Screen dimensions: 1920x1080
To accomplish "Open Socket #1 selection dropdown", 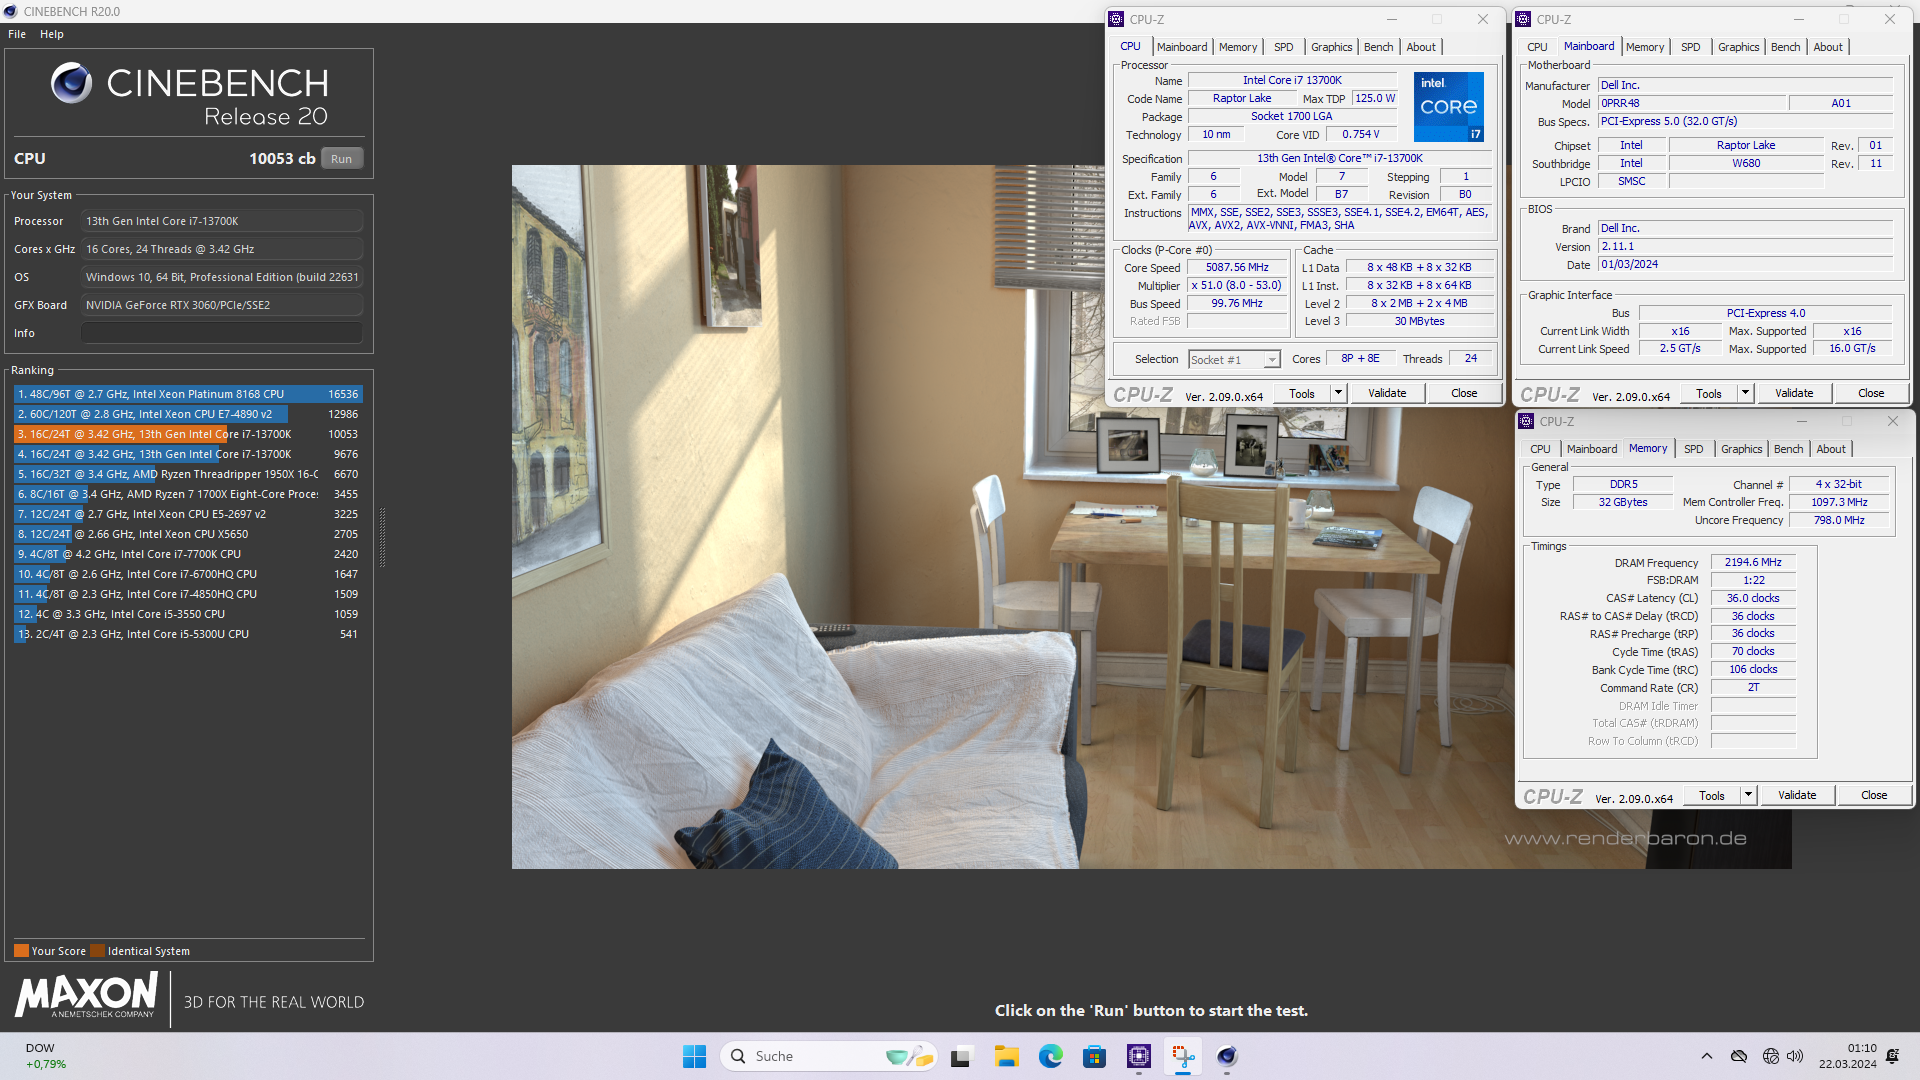I will click(x=1234, y=360).
